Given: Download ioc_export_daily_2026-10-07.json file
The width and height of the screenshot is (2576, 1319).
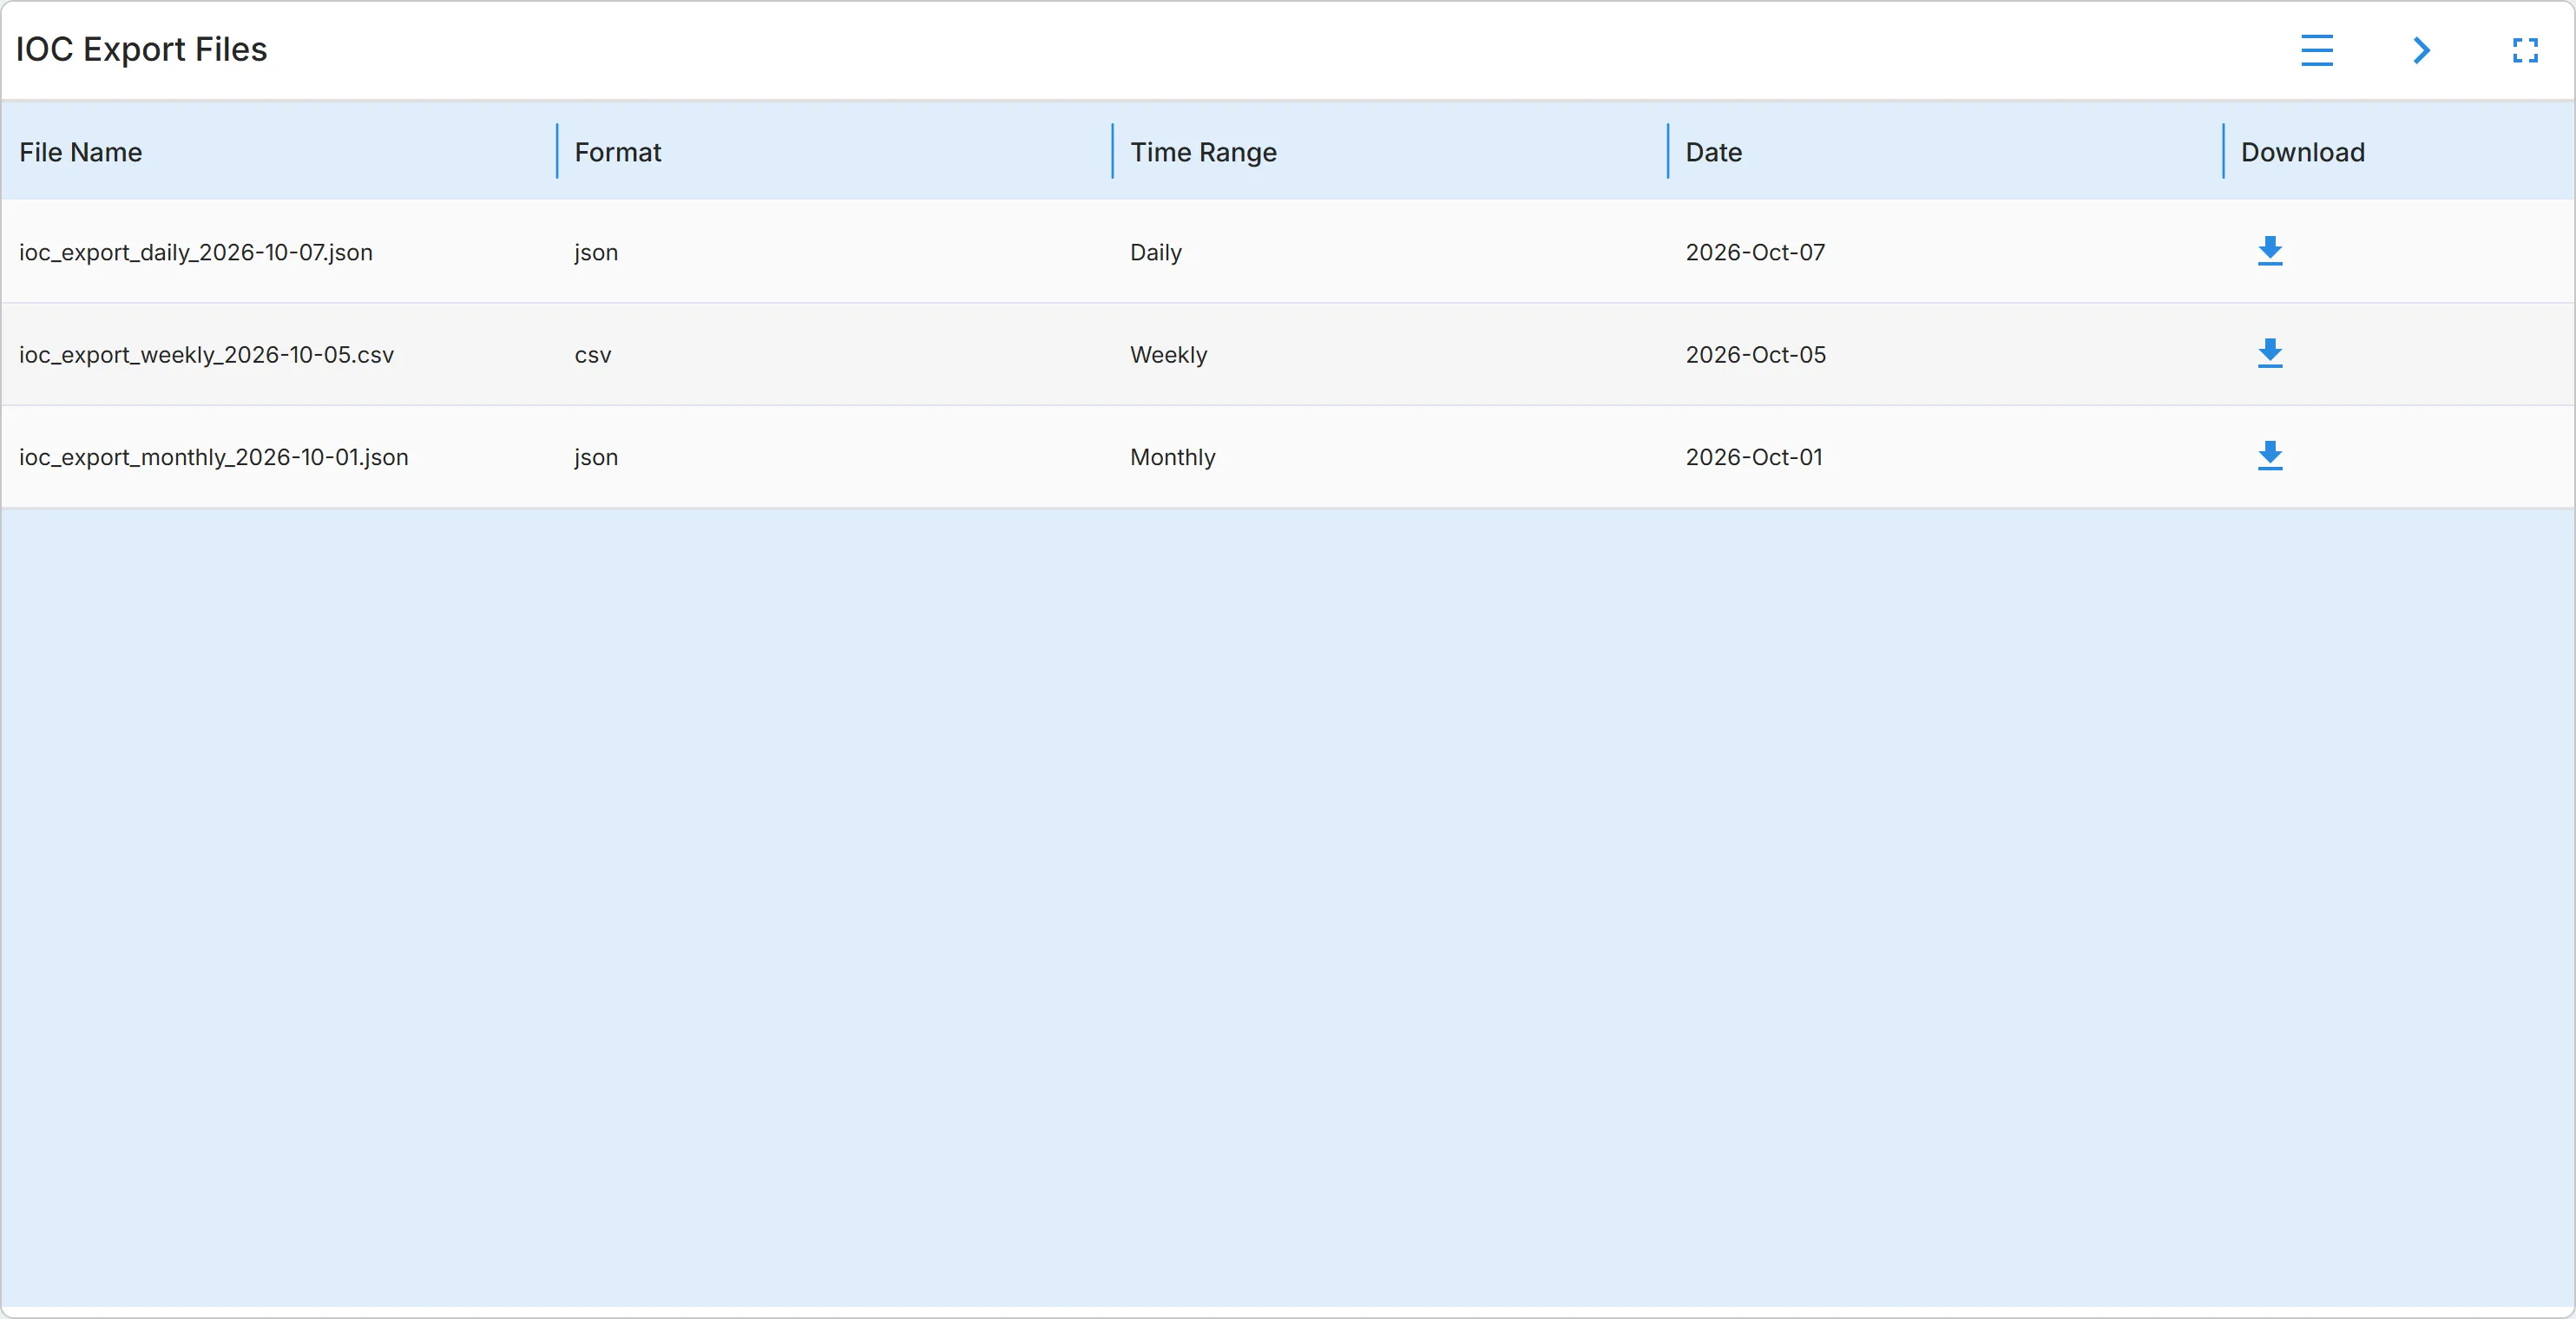Looking at the screenshot, I should pyautogui.click(x=2270, y=251).
